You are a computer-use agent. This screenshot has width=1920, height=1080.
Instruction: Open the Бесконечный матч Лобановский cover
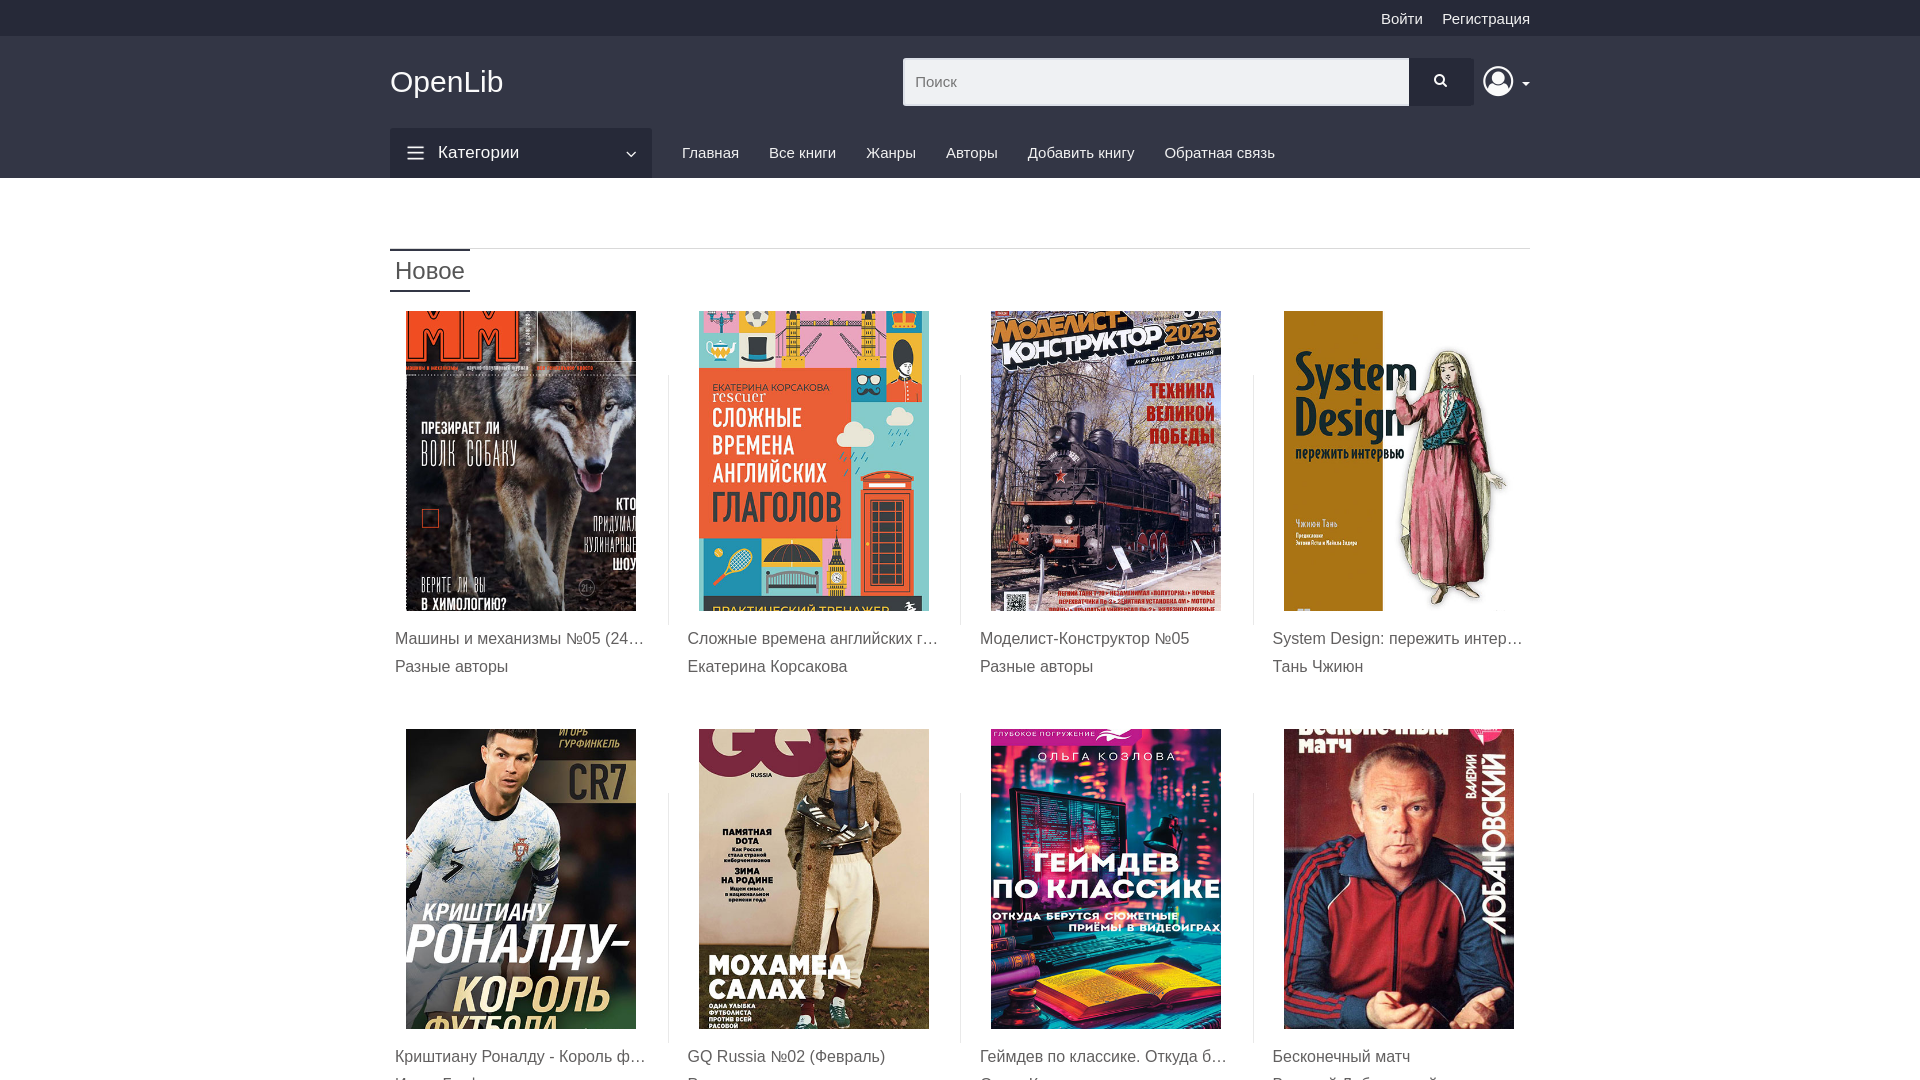coord(1399,879)
